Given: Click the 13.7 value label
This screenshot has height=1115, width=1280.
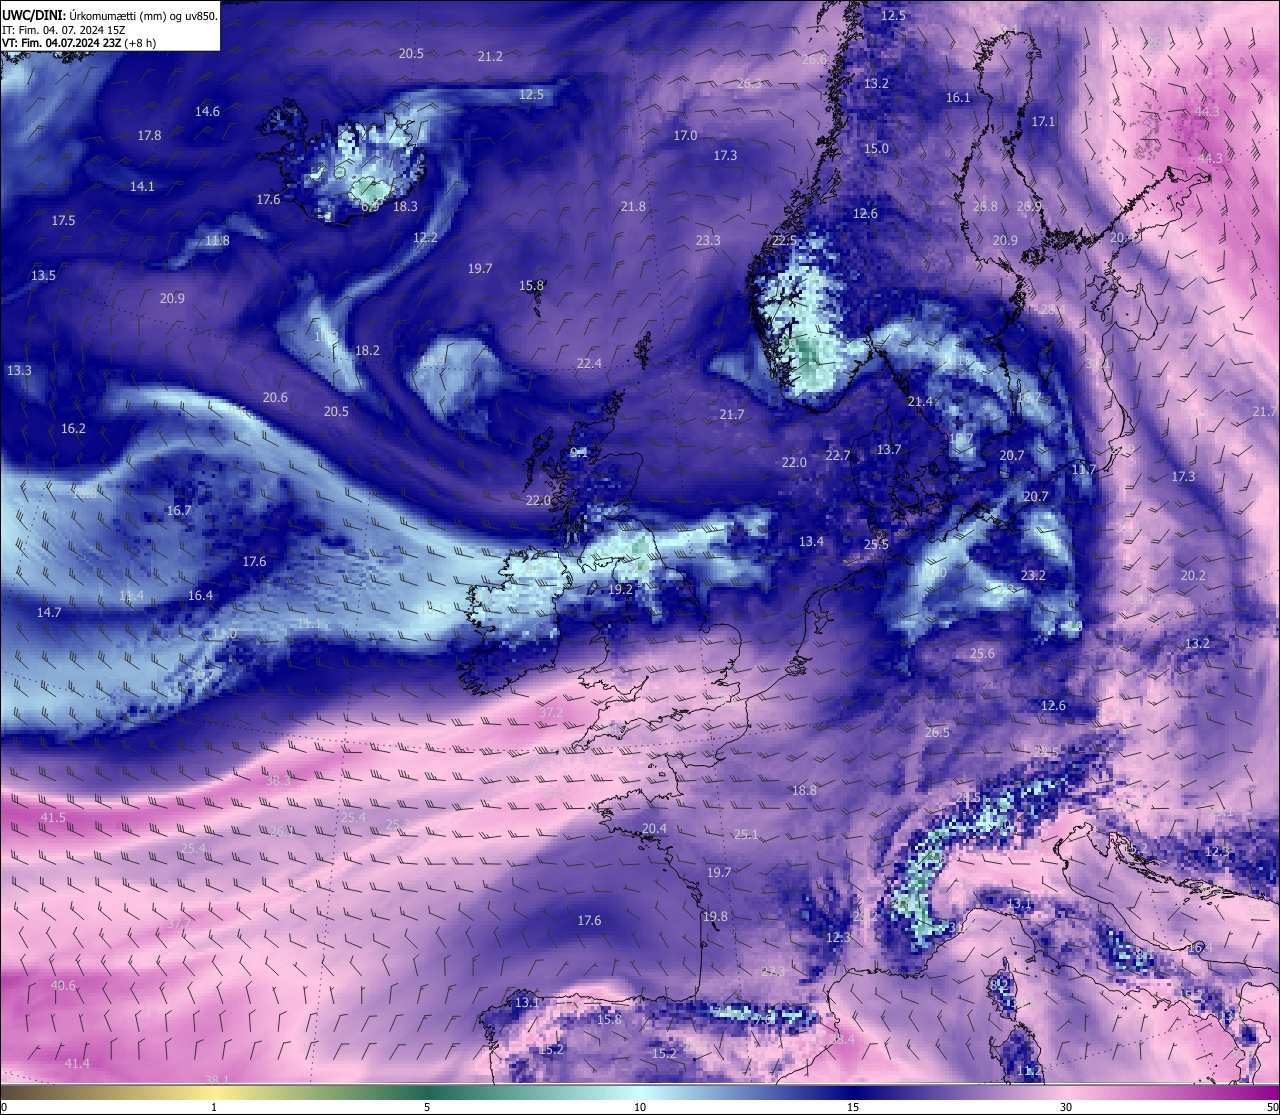Looking at the screenshot, I should pos(889,450).
